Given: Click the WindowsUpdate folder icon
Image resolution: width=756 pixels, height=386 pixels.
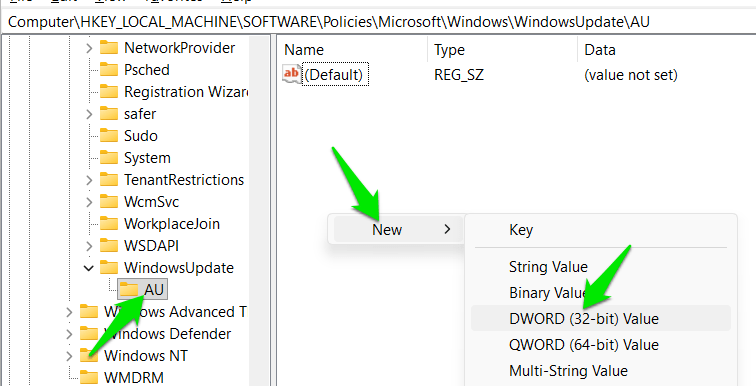Looking at the screenshot, I should (109, 268).
